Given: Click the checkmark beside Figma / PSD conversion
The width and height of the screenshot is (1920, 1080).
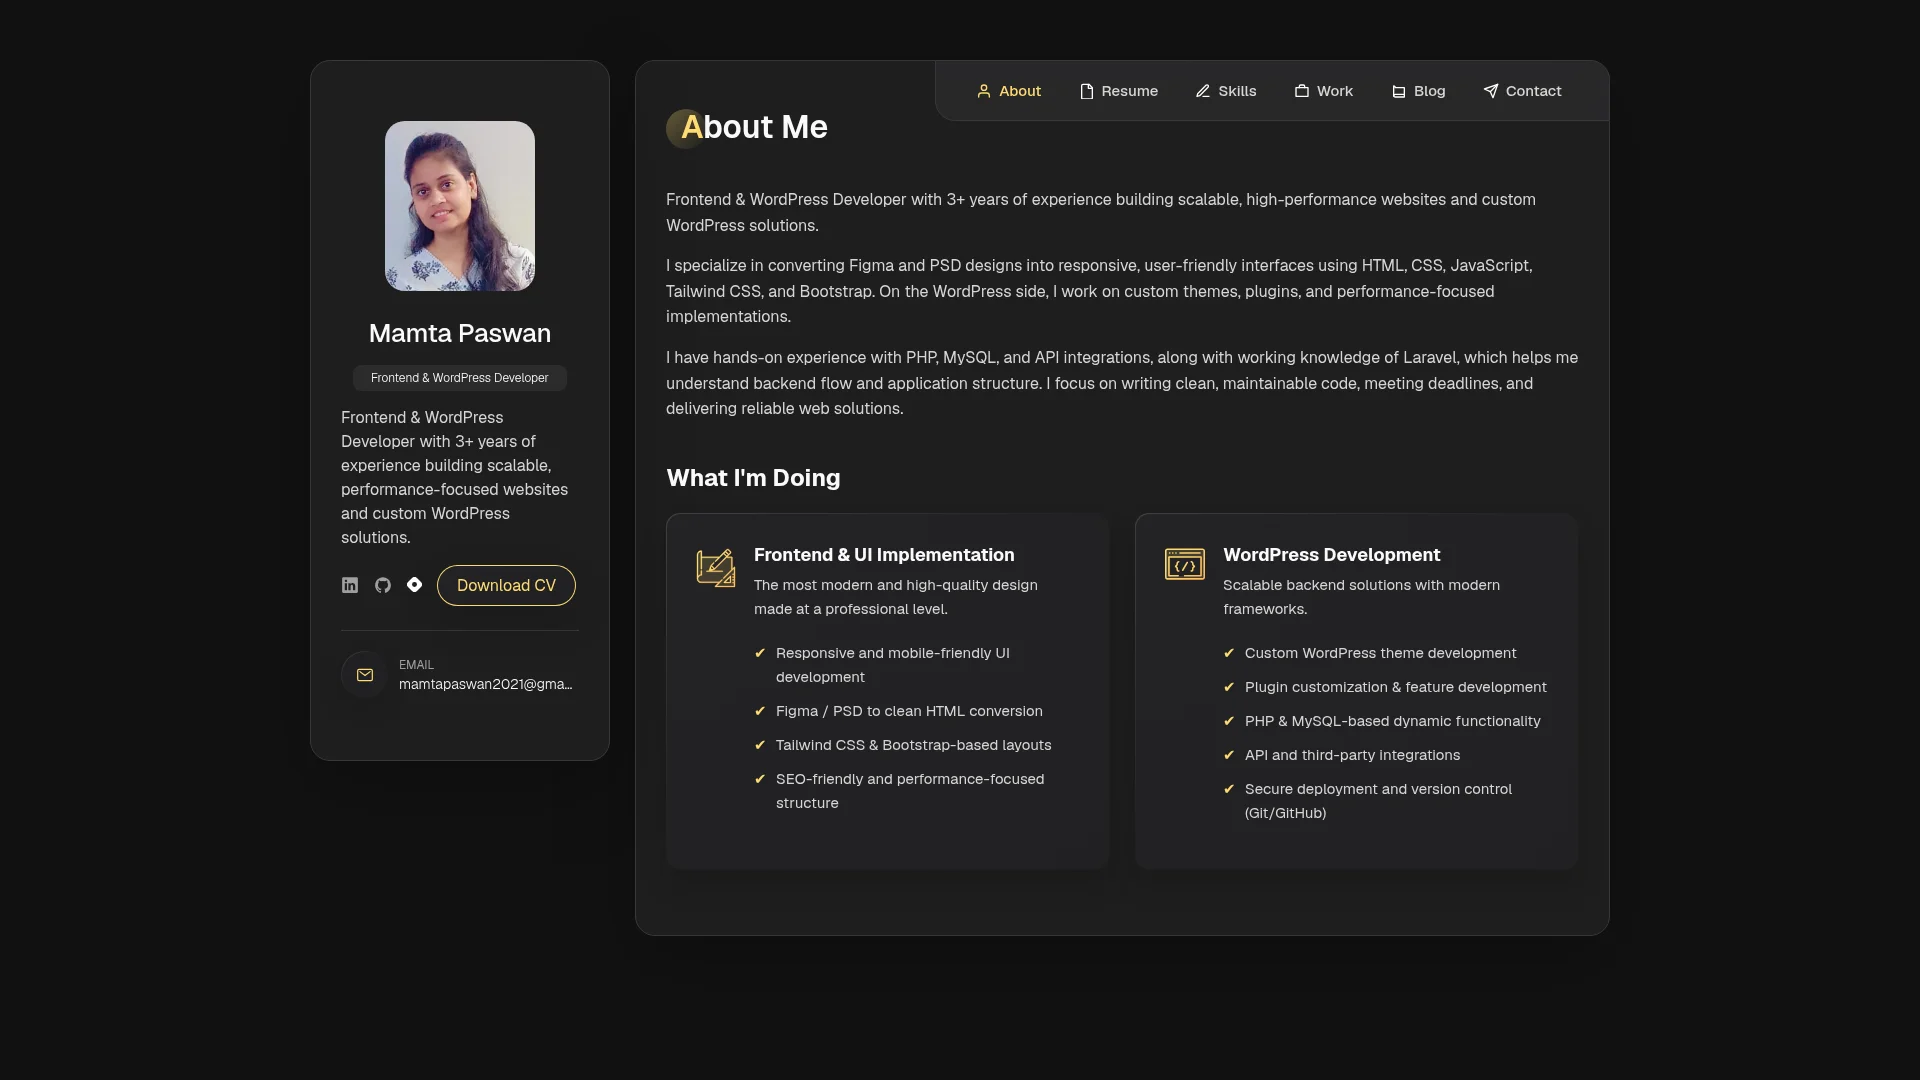Looking at the screenshot, I should [x=760, y=711].
